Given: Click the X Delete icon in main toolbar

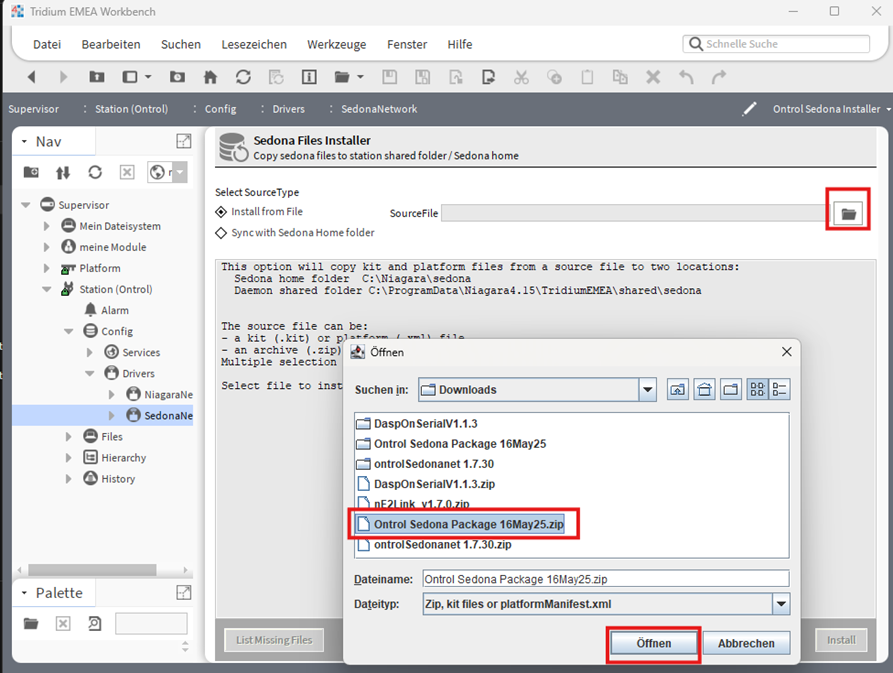Looking at the screenshot, I should pos(653,77).
